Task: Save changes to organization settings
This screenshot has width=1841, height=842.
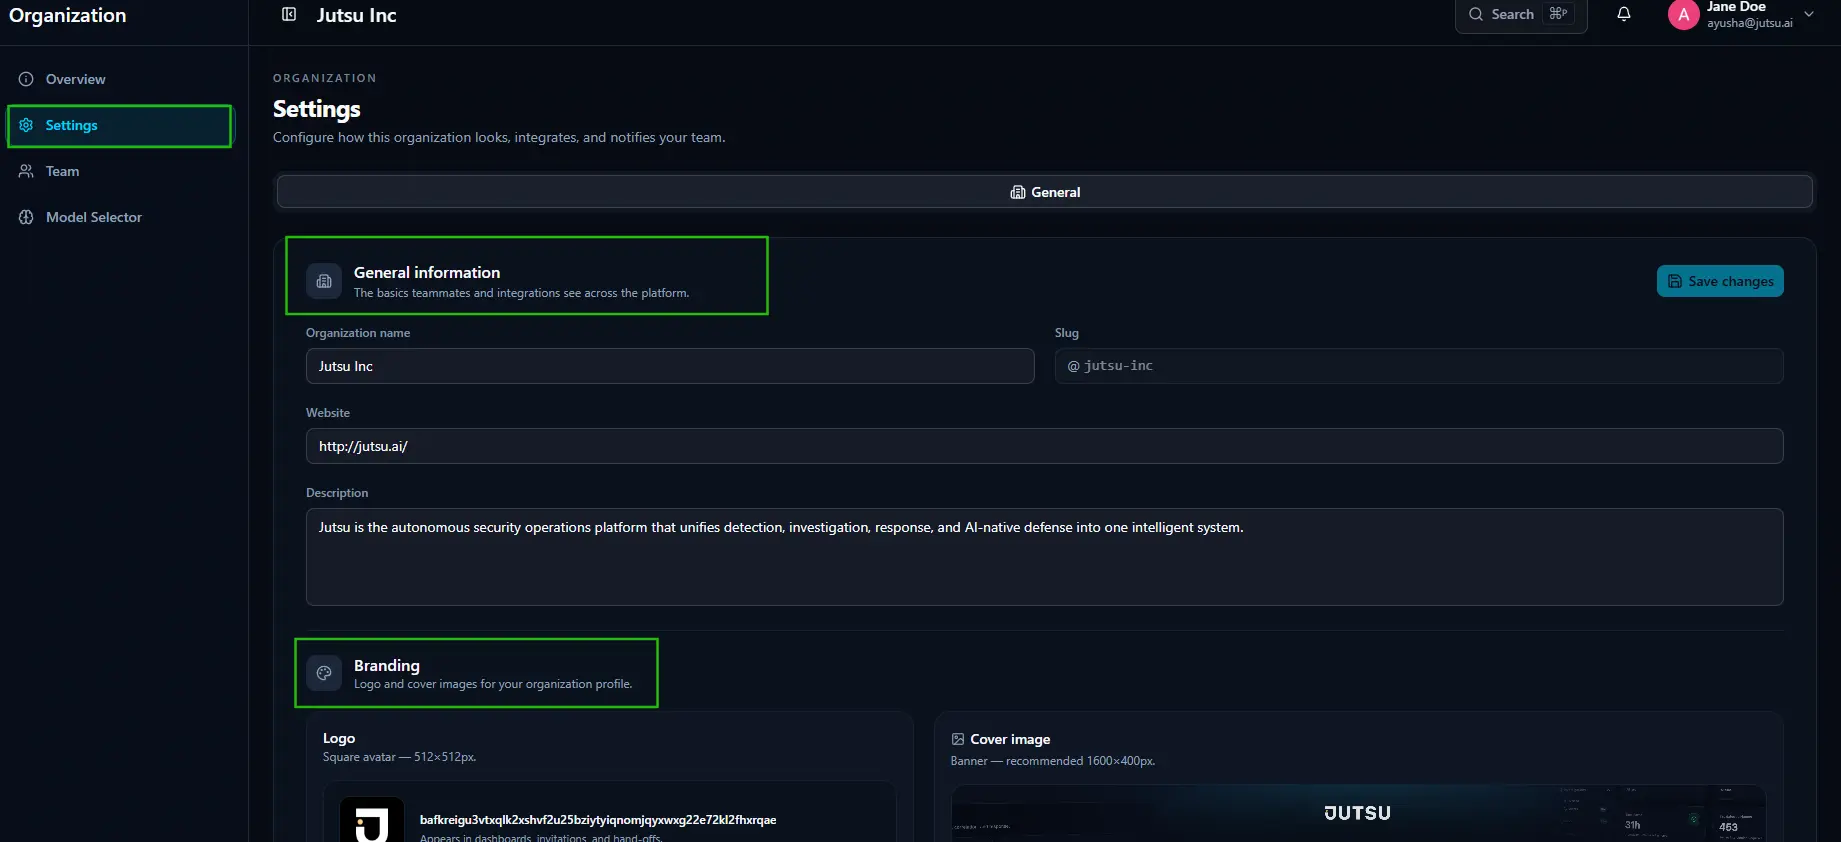Action: coord(1720,281)
